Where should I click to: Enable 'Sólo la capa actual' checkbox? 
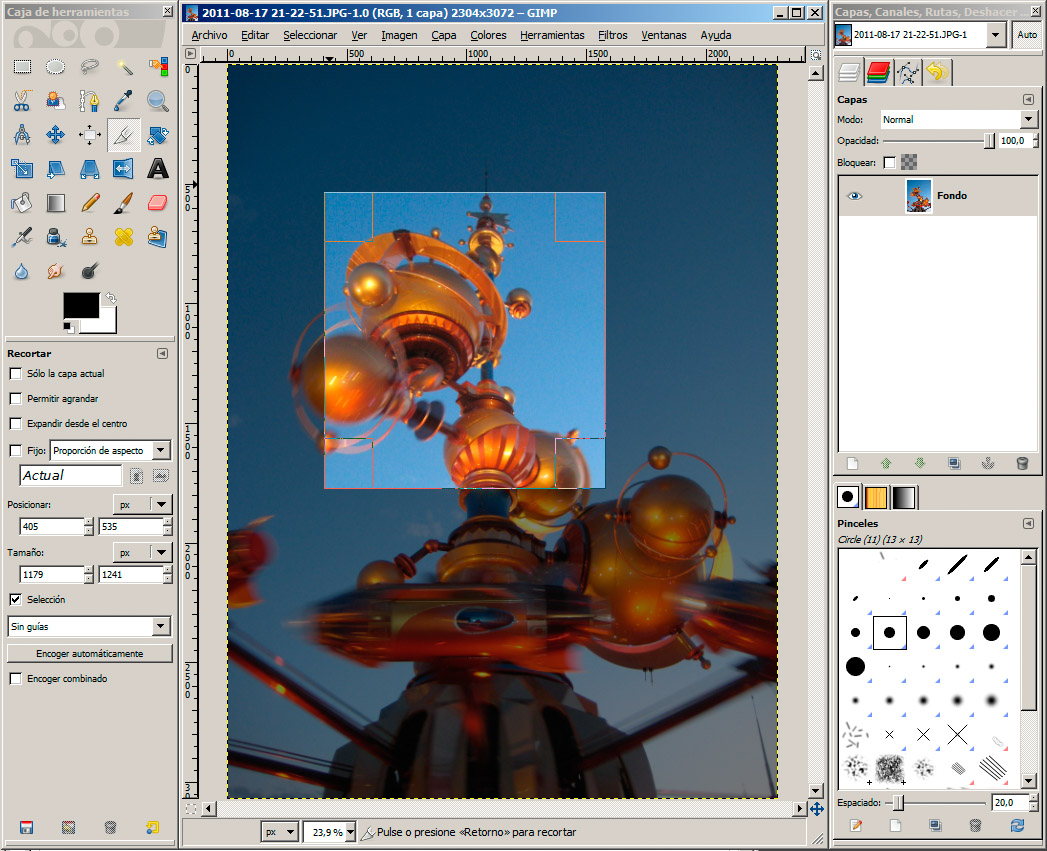click(16, 374)
